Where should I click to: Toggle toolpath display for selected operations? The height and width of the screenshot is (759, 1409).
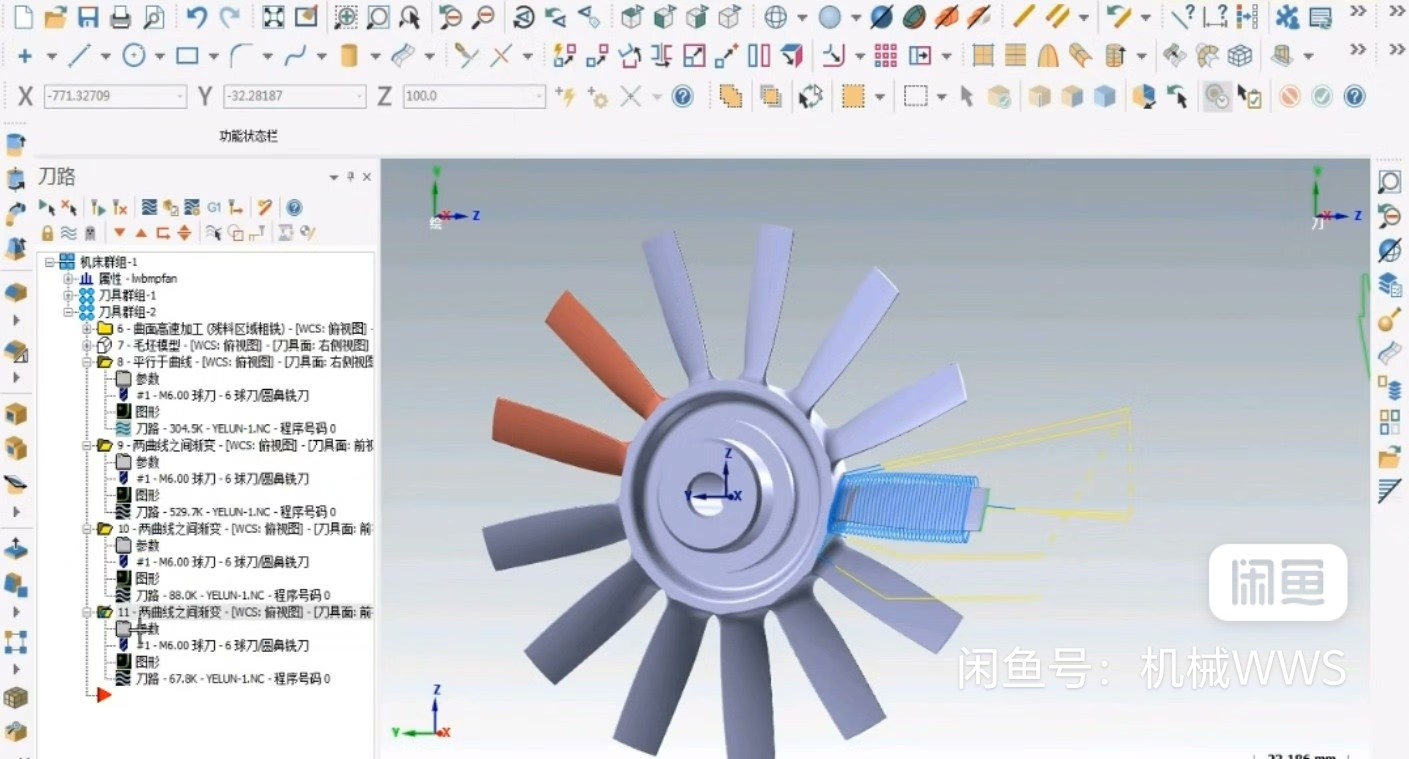pyautogui.click(x=68, y=233)
